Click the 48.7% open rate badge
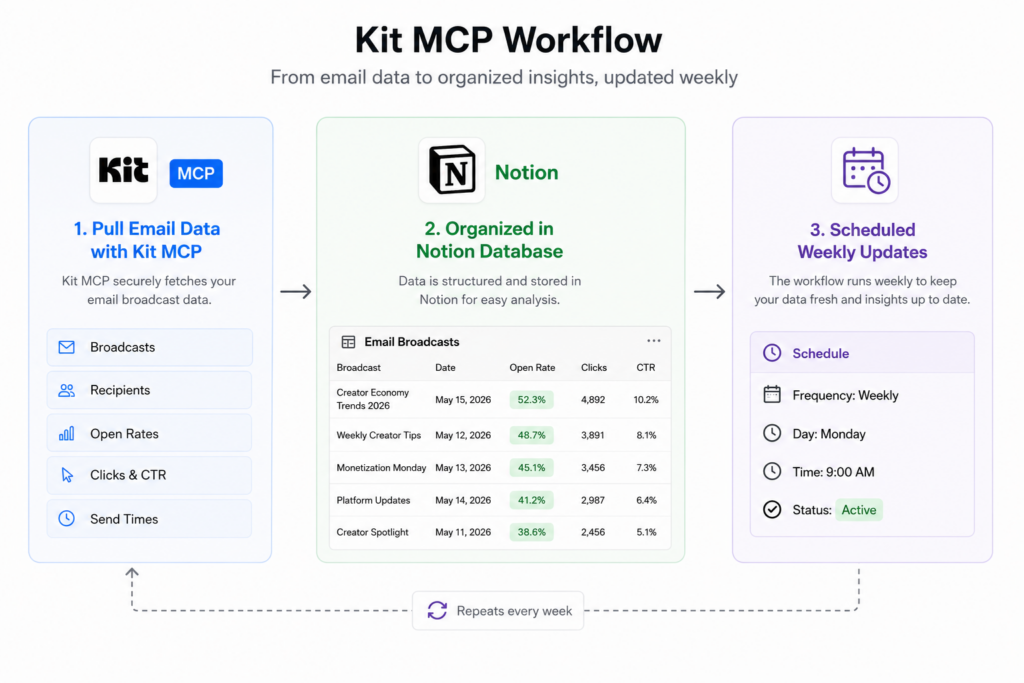 click(x=532, y=435)
